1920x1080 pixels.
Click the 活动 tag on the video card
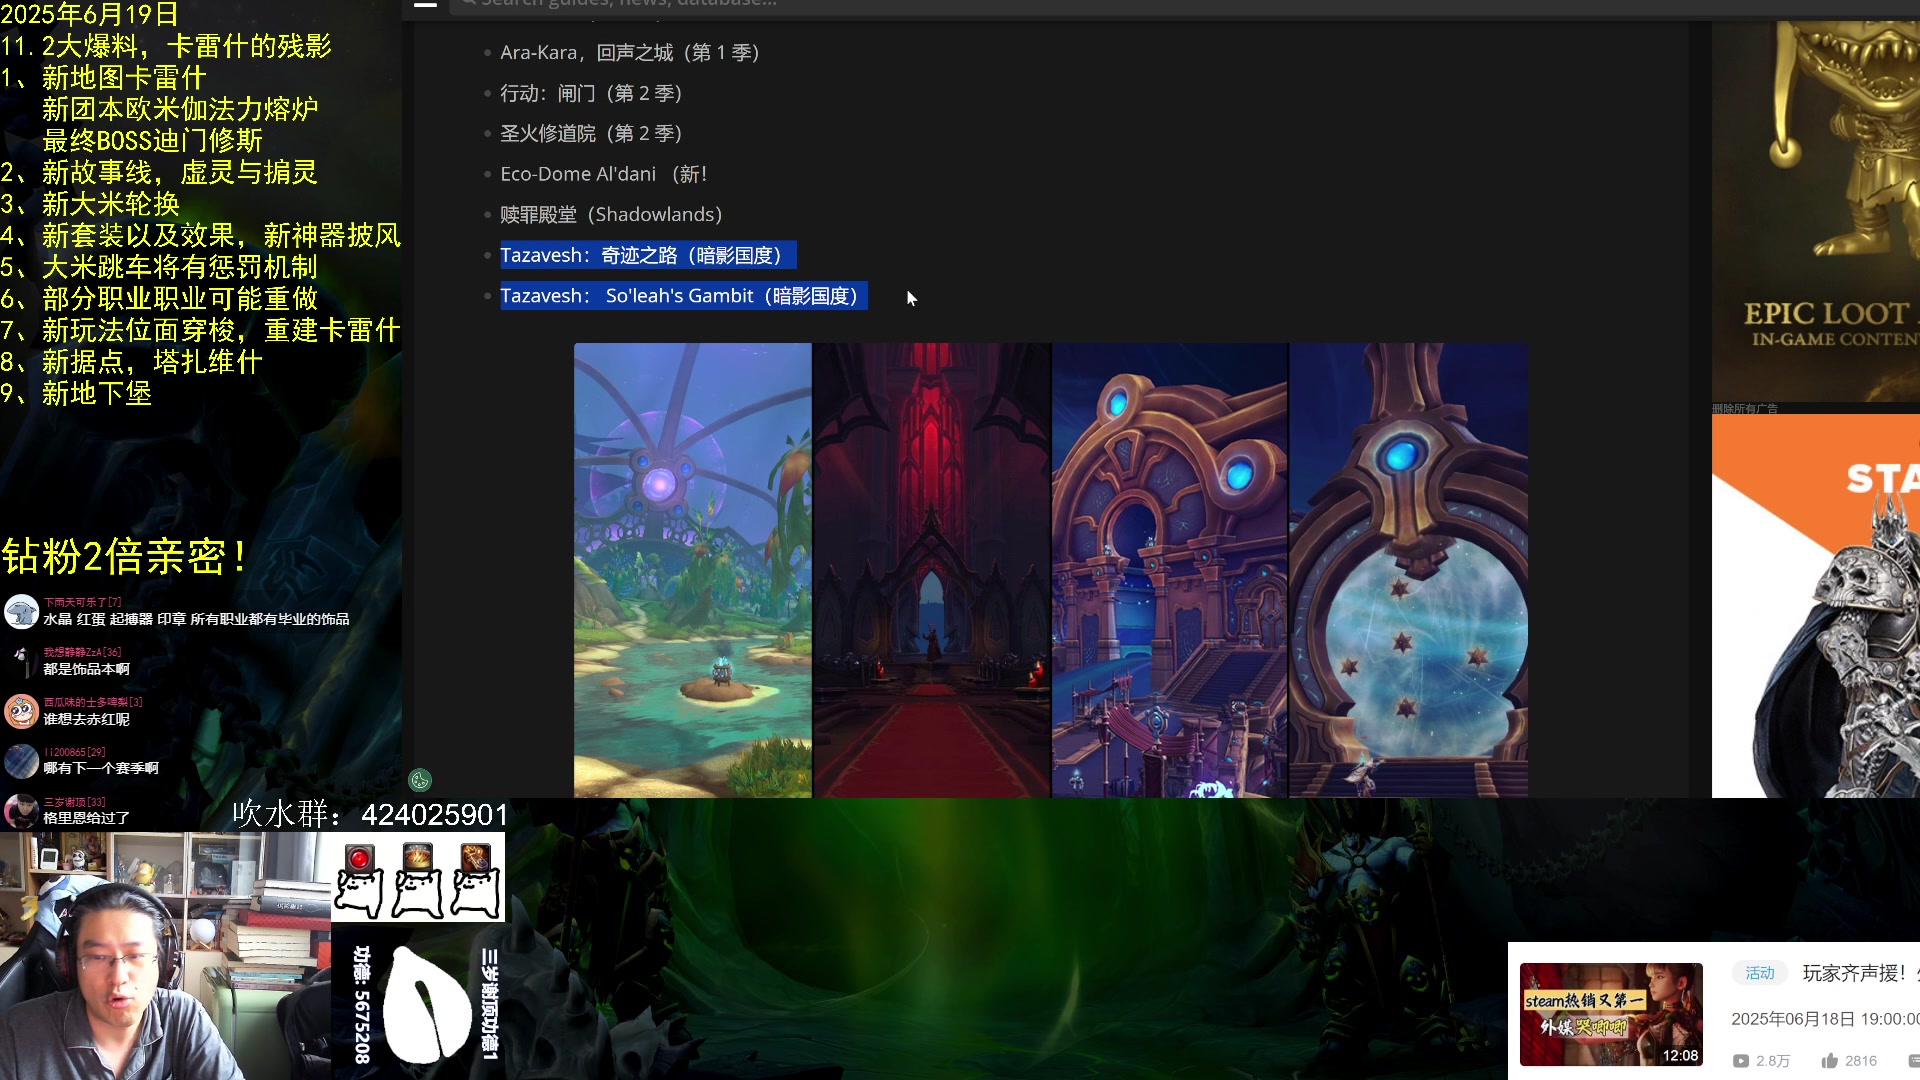tap(1760, 973)
